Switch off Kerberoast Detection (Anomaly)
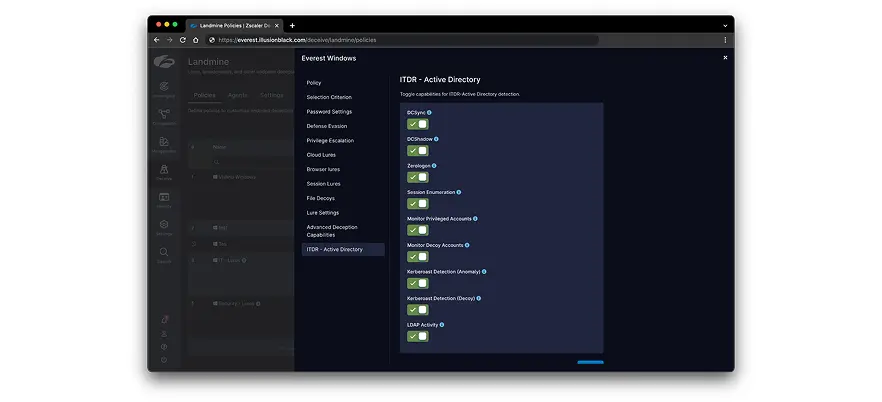The image size is (882, 402). 417,283
